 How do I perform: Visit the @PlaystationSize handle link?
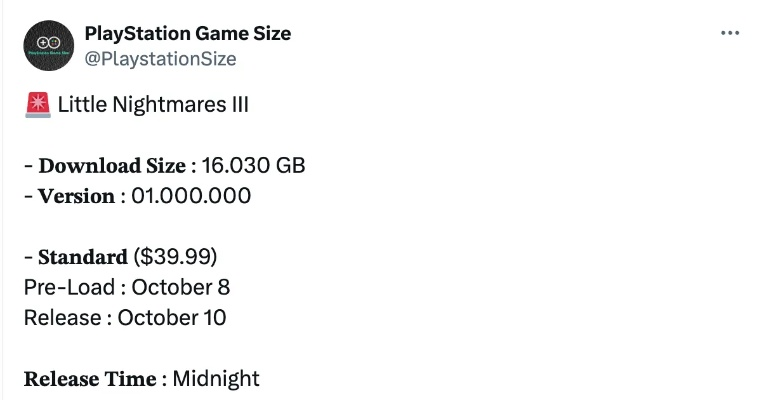(x=161, y=59)
